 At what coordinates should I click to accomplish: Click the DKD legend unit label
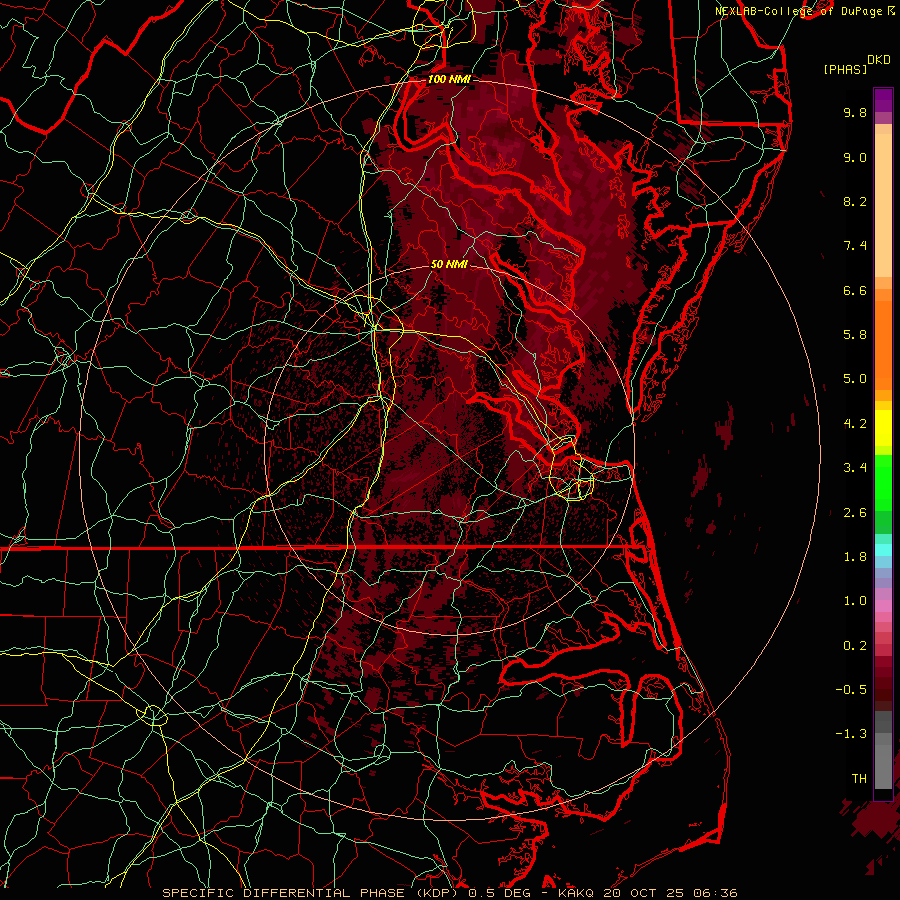tap(879, 60)
